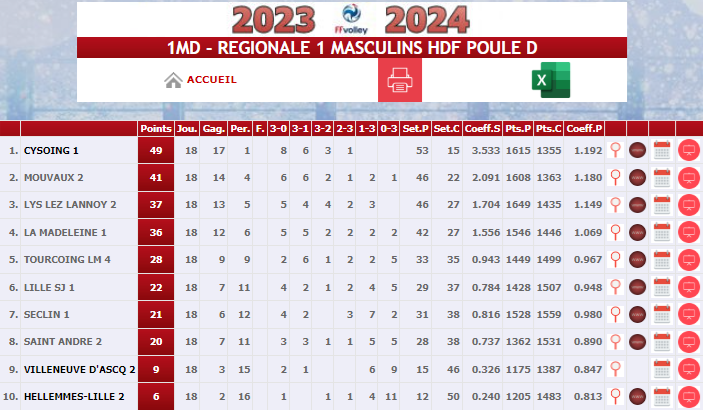Export standings with the Excel icon
Image resolution: width=703 pixels, height=410 pixels.
(x=551, y=80)
